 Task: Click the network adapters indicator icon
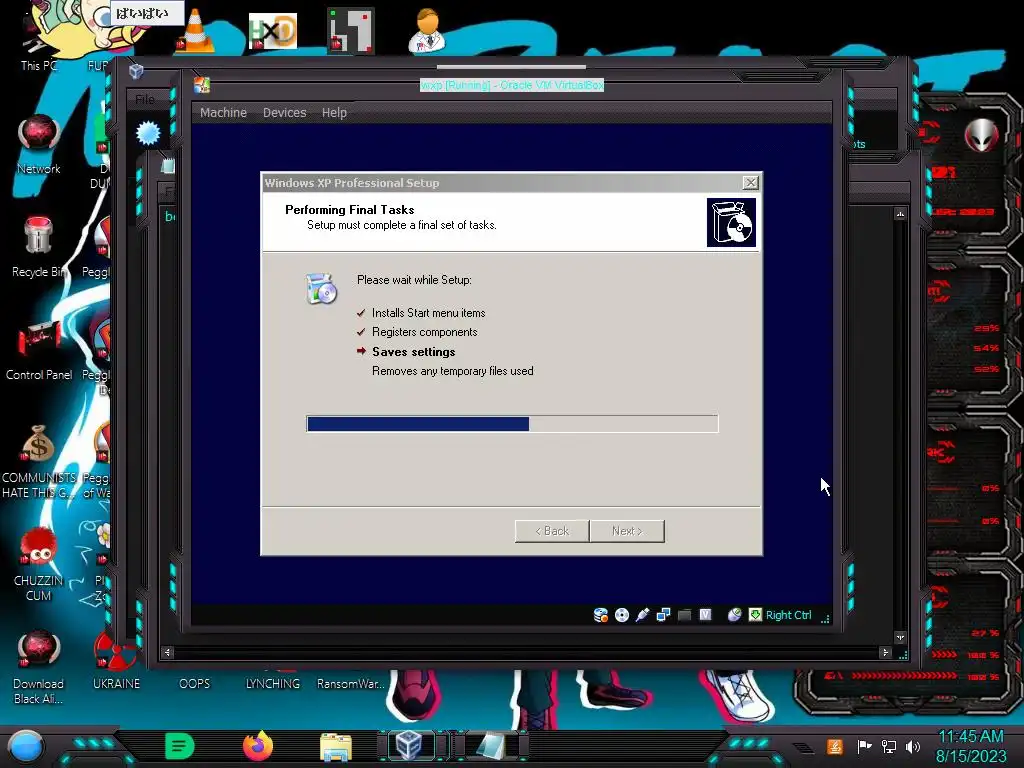pyautogui.click(x=664, y=615)
